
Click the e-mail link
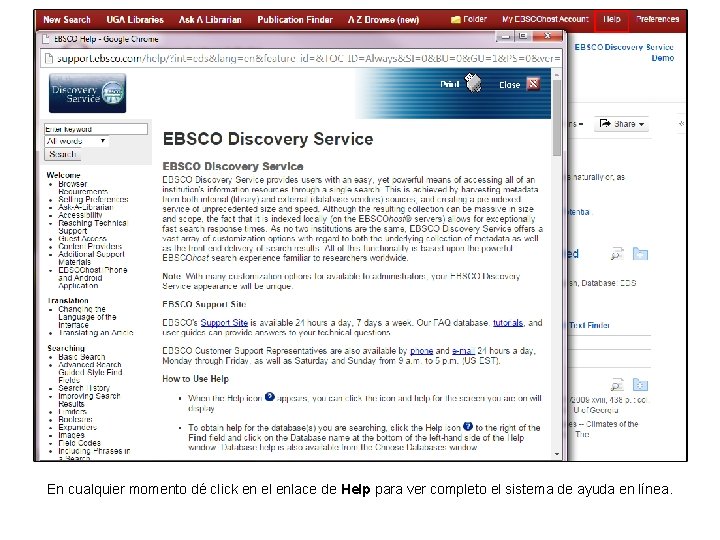[463, 351]
